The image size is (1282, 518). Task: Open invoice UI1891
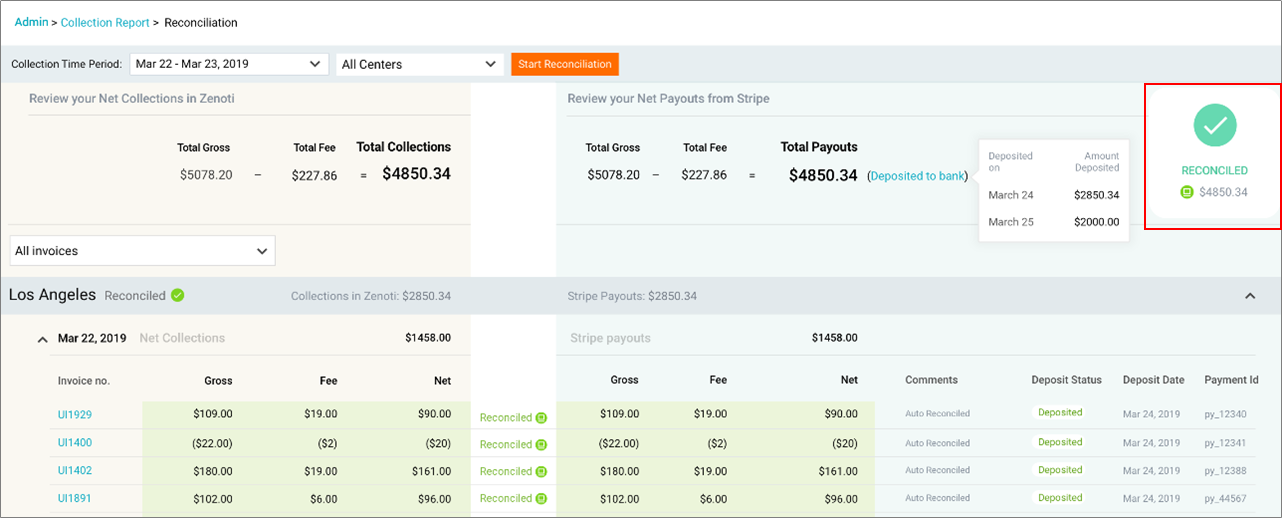(75, 496)
